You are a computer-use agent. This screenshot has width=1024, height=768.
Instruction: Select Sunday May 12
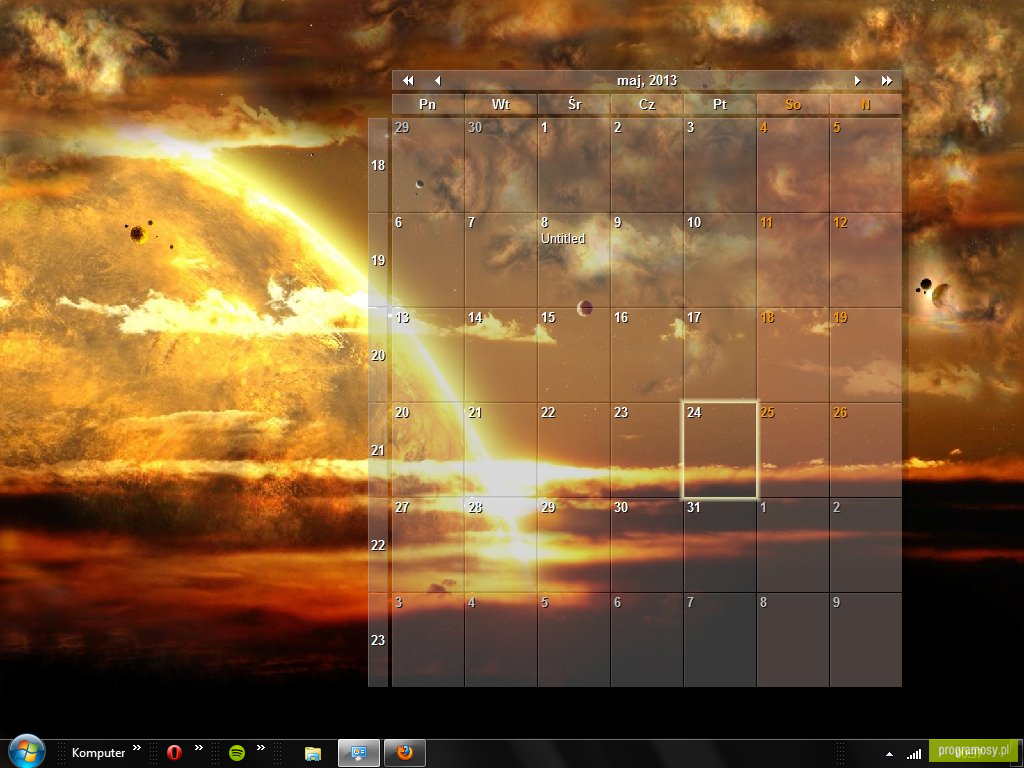(x=865, y=260)
